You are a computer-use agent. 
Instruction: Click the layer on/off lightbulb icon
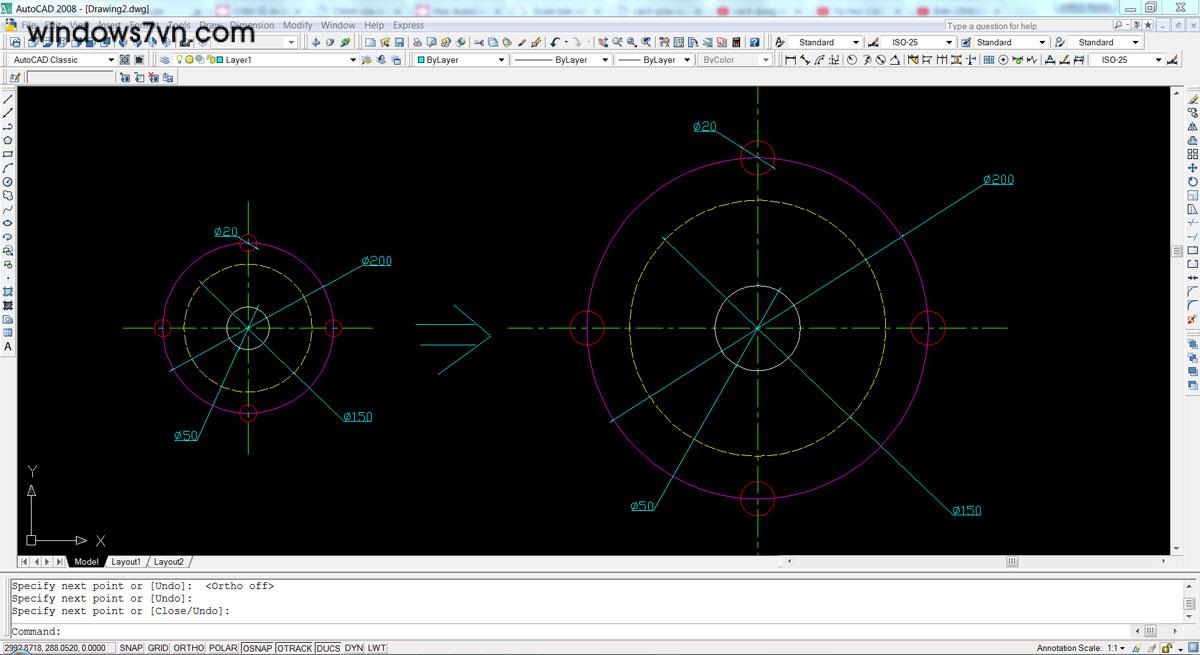click(x=179, y=59)
